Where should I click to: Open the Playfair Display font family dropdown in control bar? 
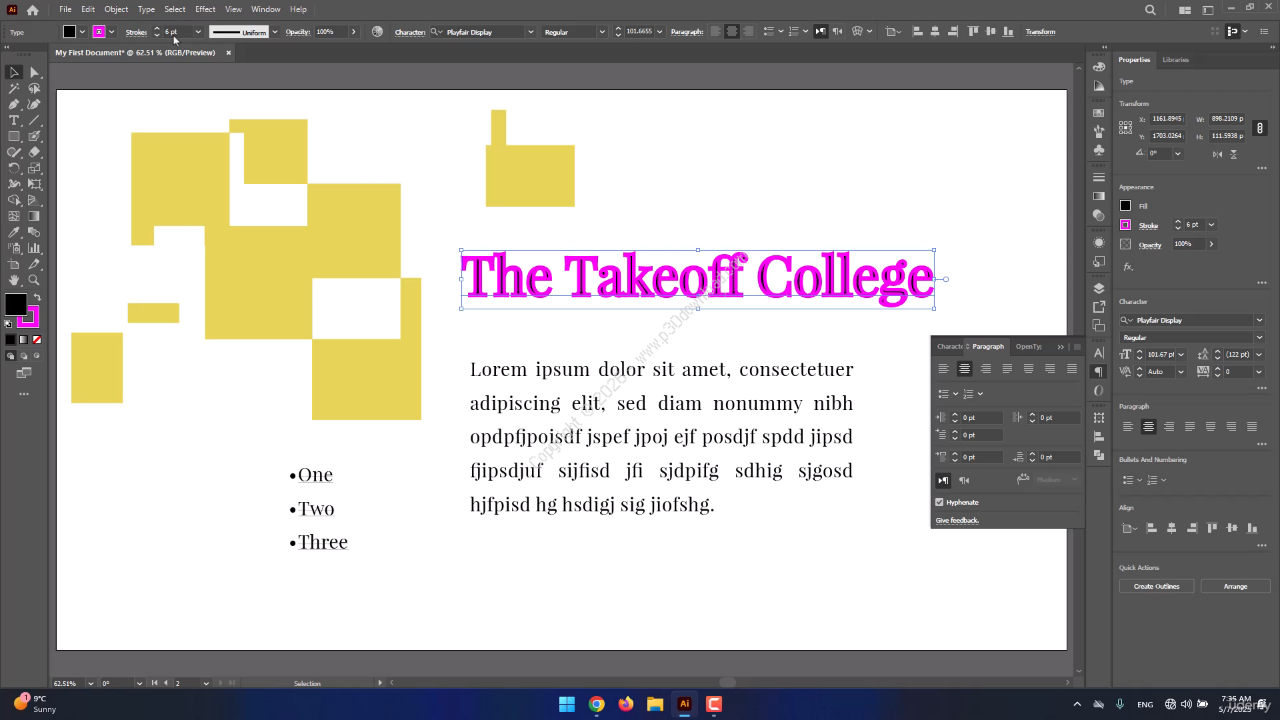530,32
